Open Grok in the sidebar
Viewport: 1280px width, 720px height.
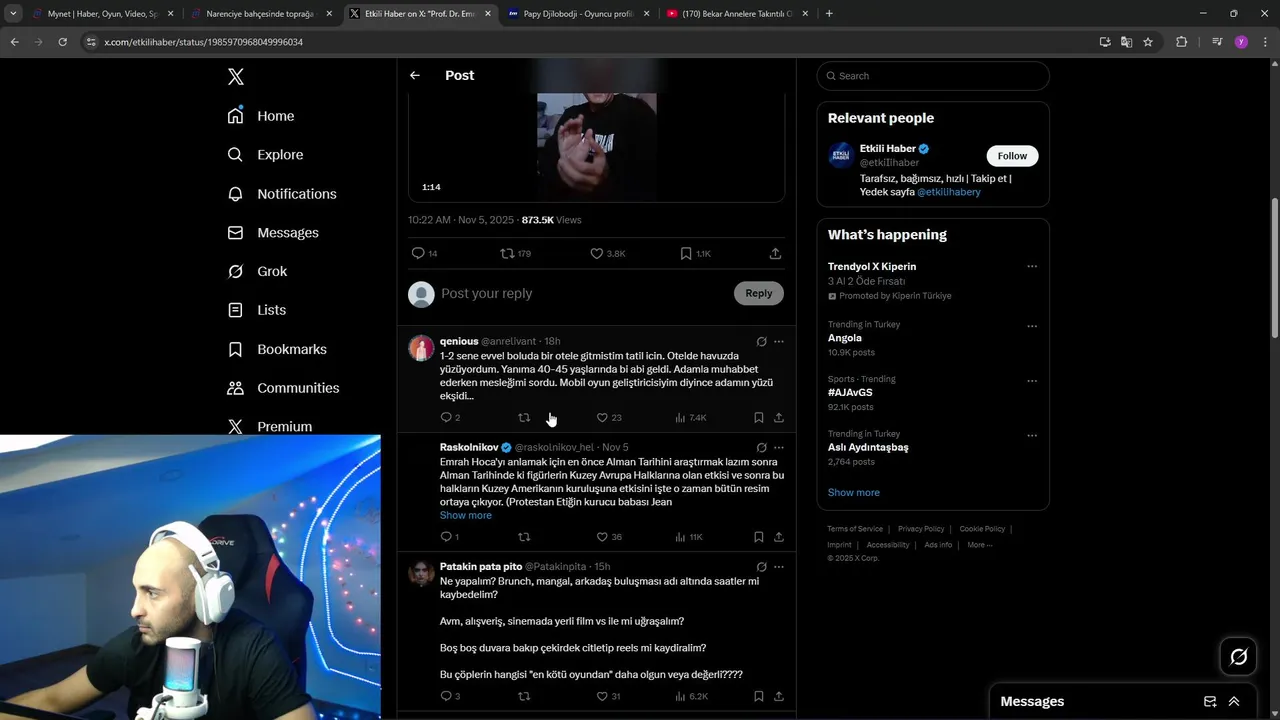(x=257, y=271)
